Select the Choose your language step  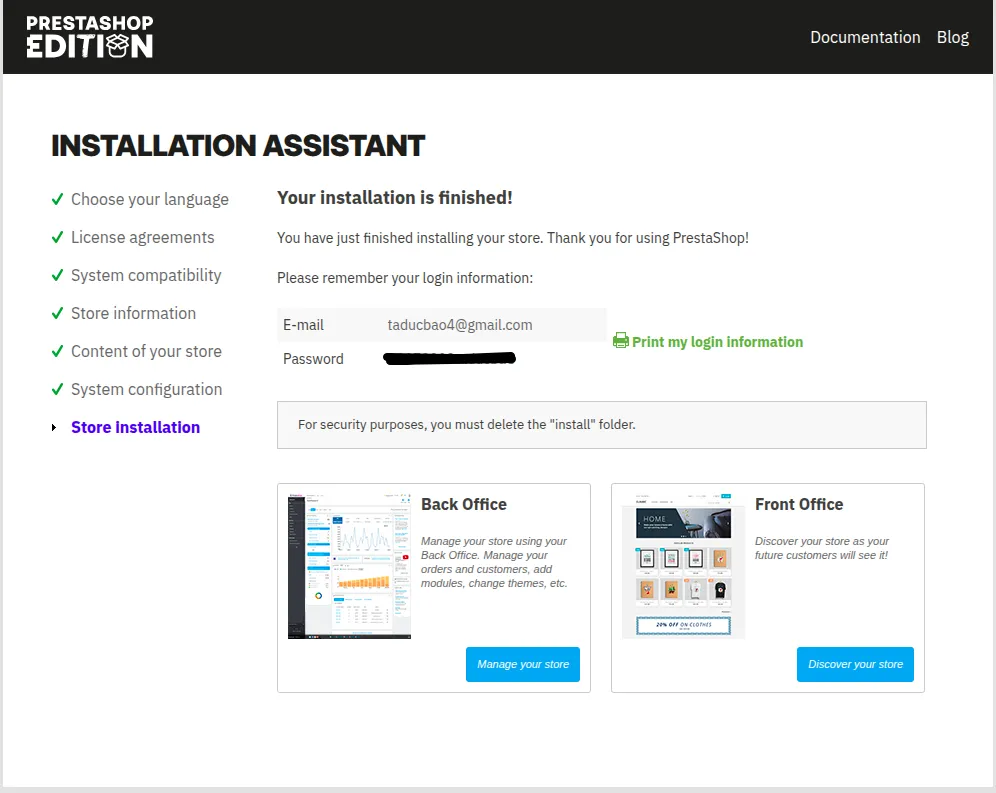click(x=149, y=199)
